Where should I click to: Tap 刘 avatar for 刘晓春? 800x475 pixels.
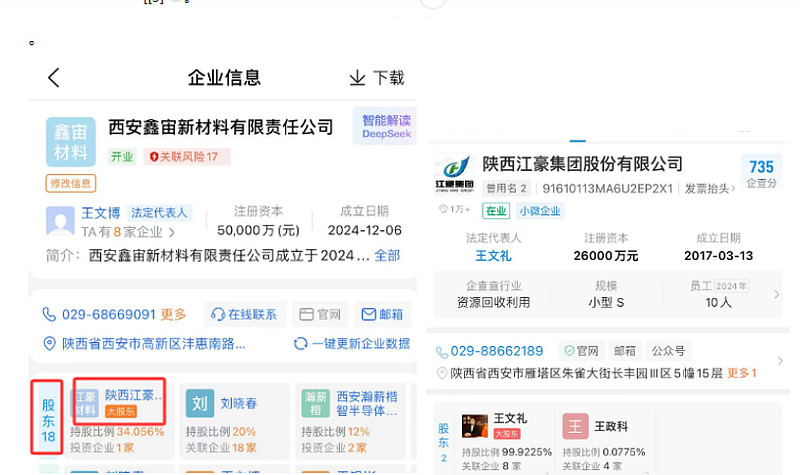click(199, 404)
